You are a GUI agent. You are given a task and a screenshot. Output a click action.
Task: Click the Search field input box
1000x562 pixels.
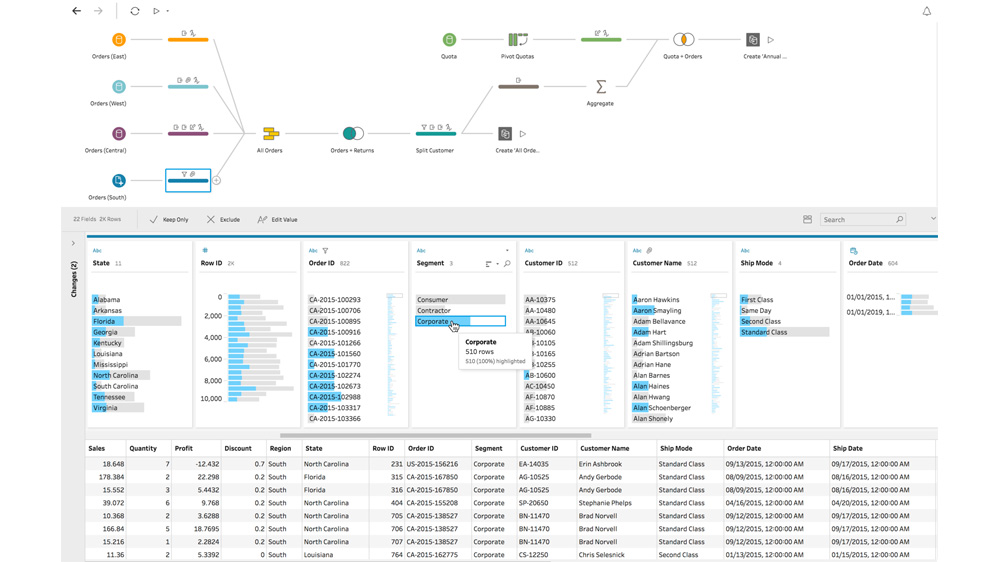click(857, 219)
